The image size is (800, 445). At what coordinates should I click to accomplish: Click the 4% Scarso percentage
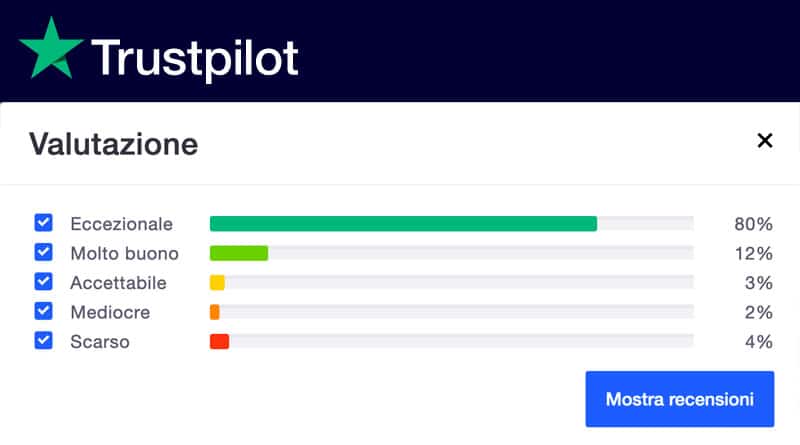click(759, 342)
